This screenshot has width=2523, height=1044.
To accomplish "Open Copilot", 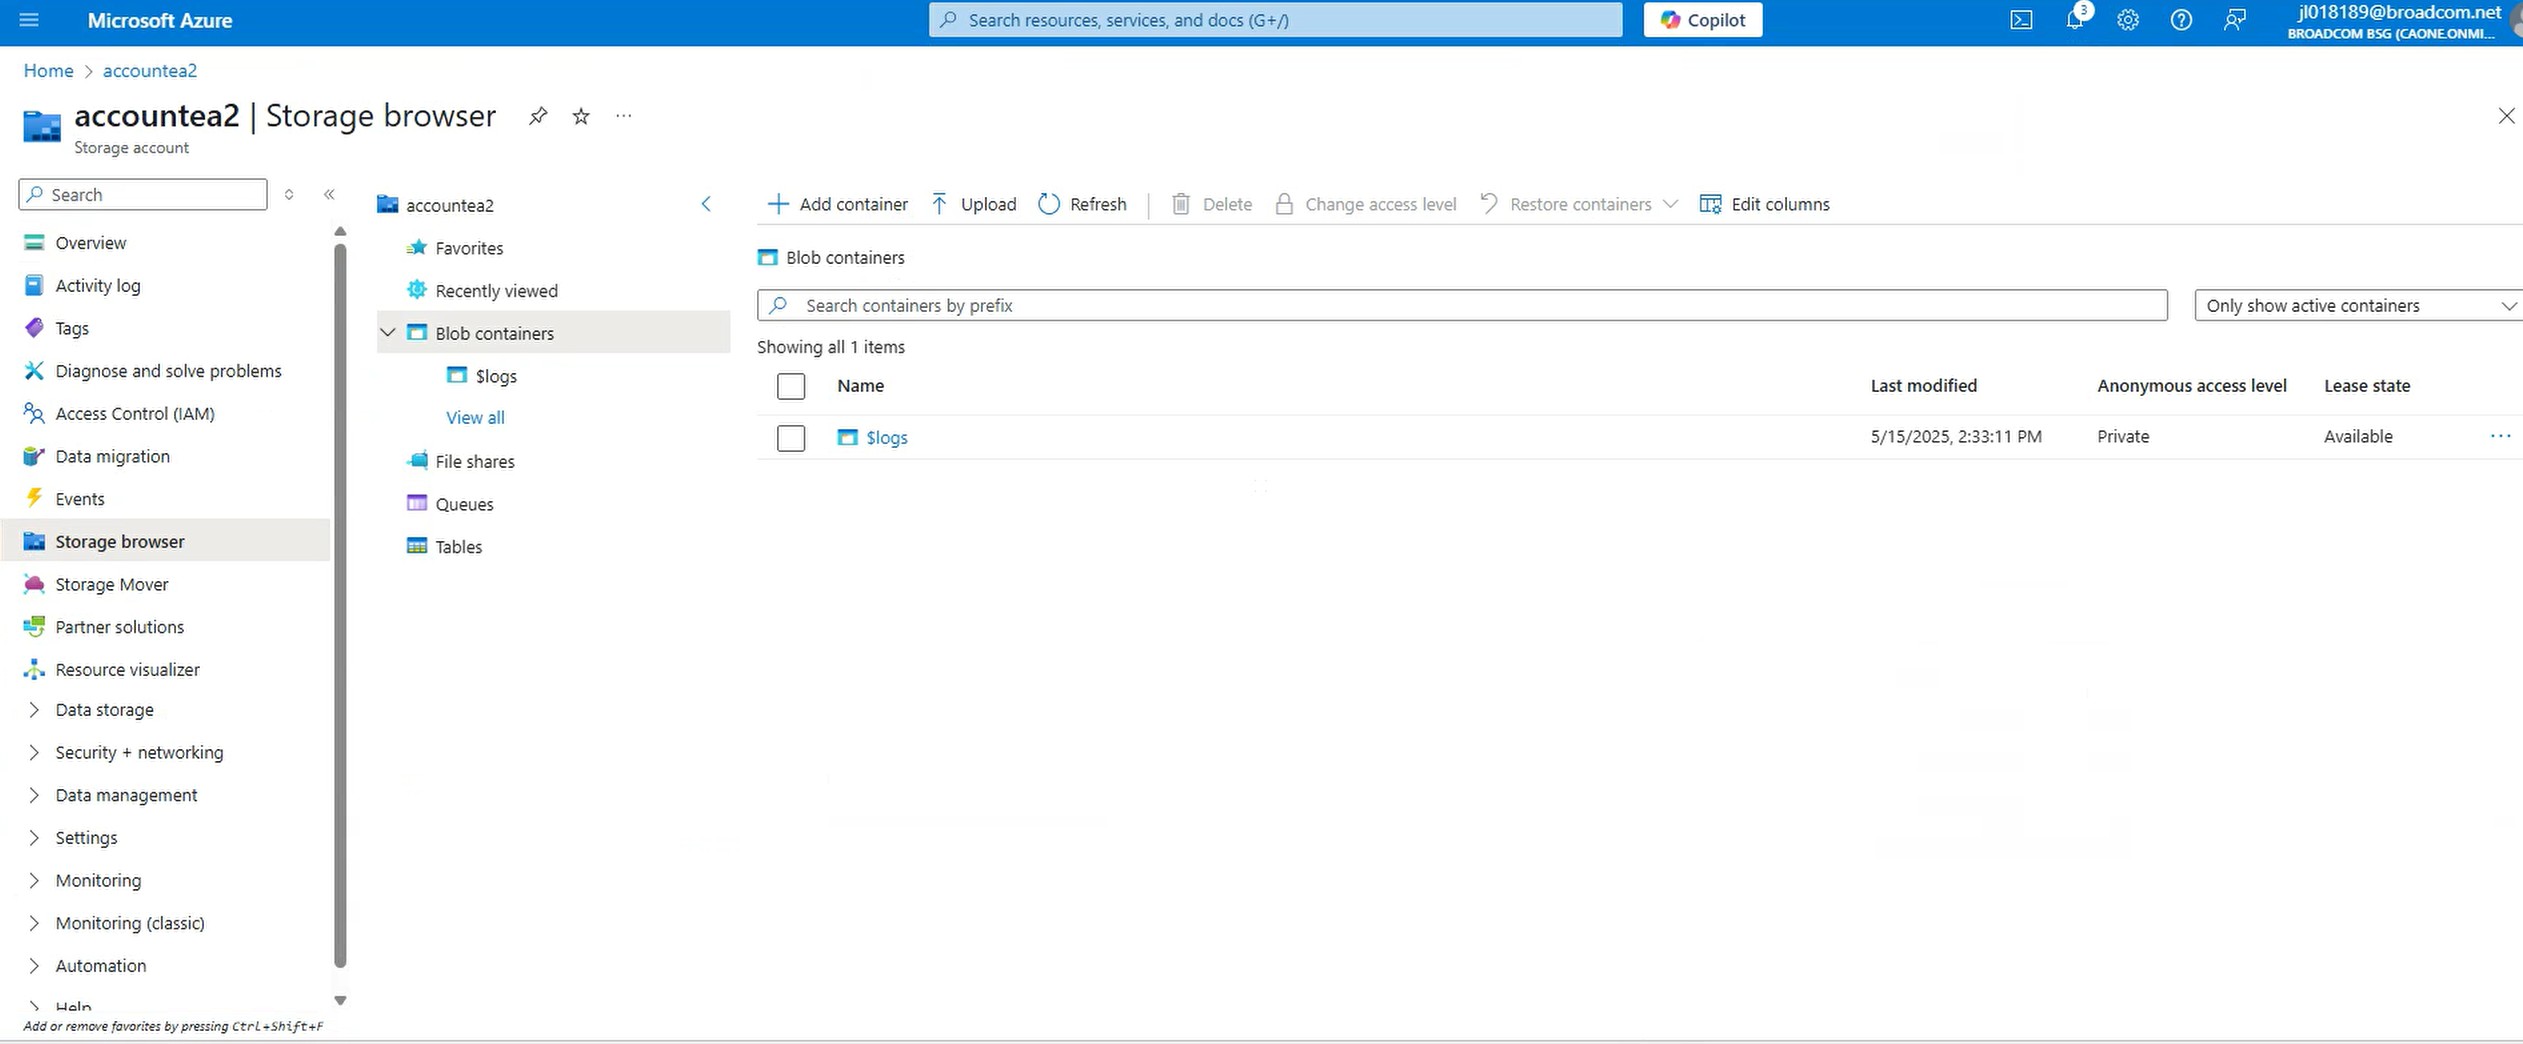I will [1703, 20].
